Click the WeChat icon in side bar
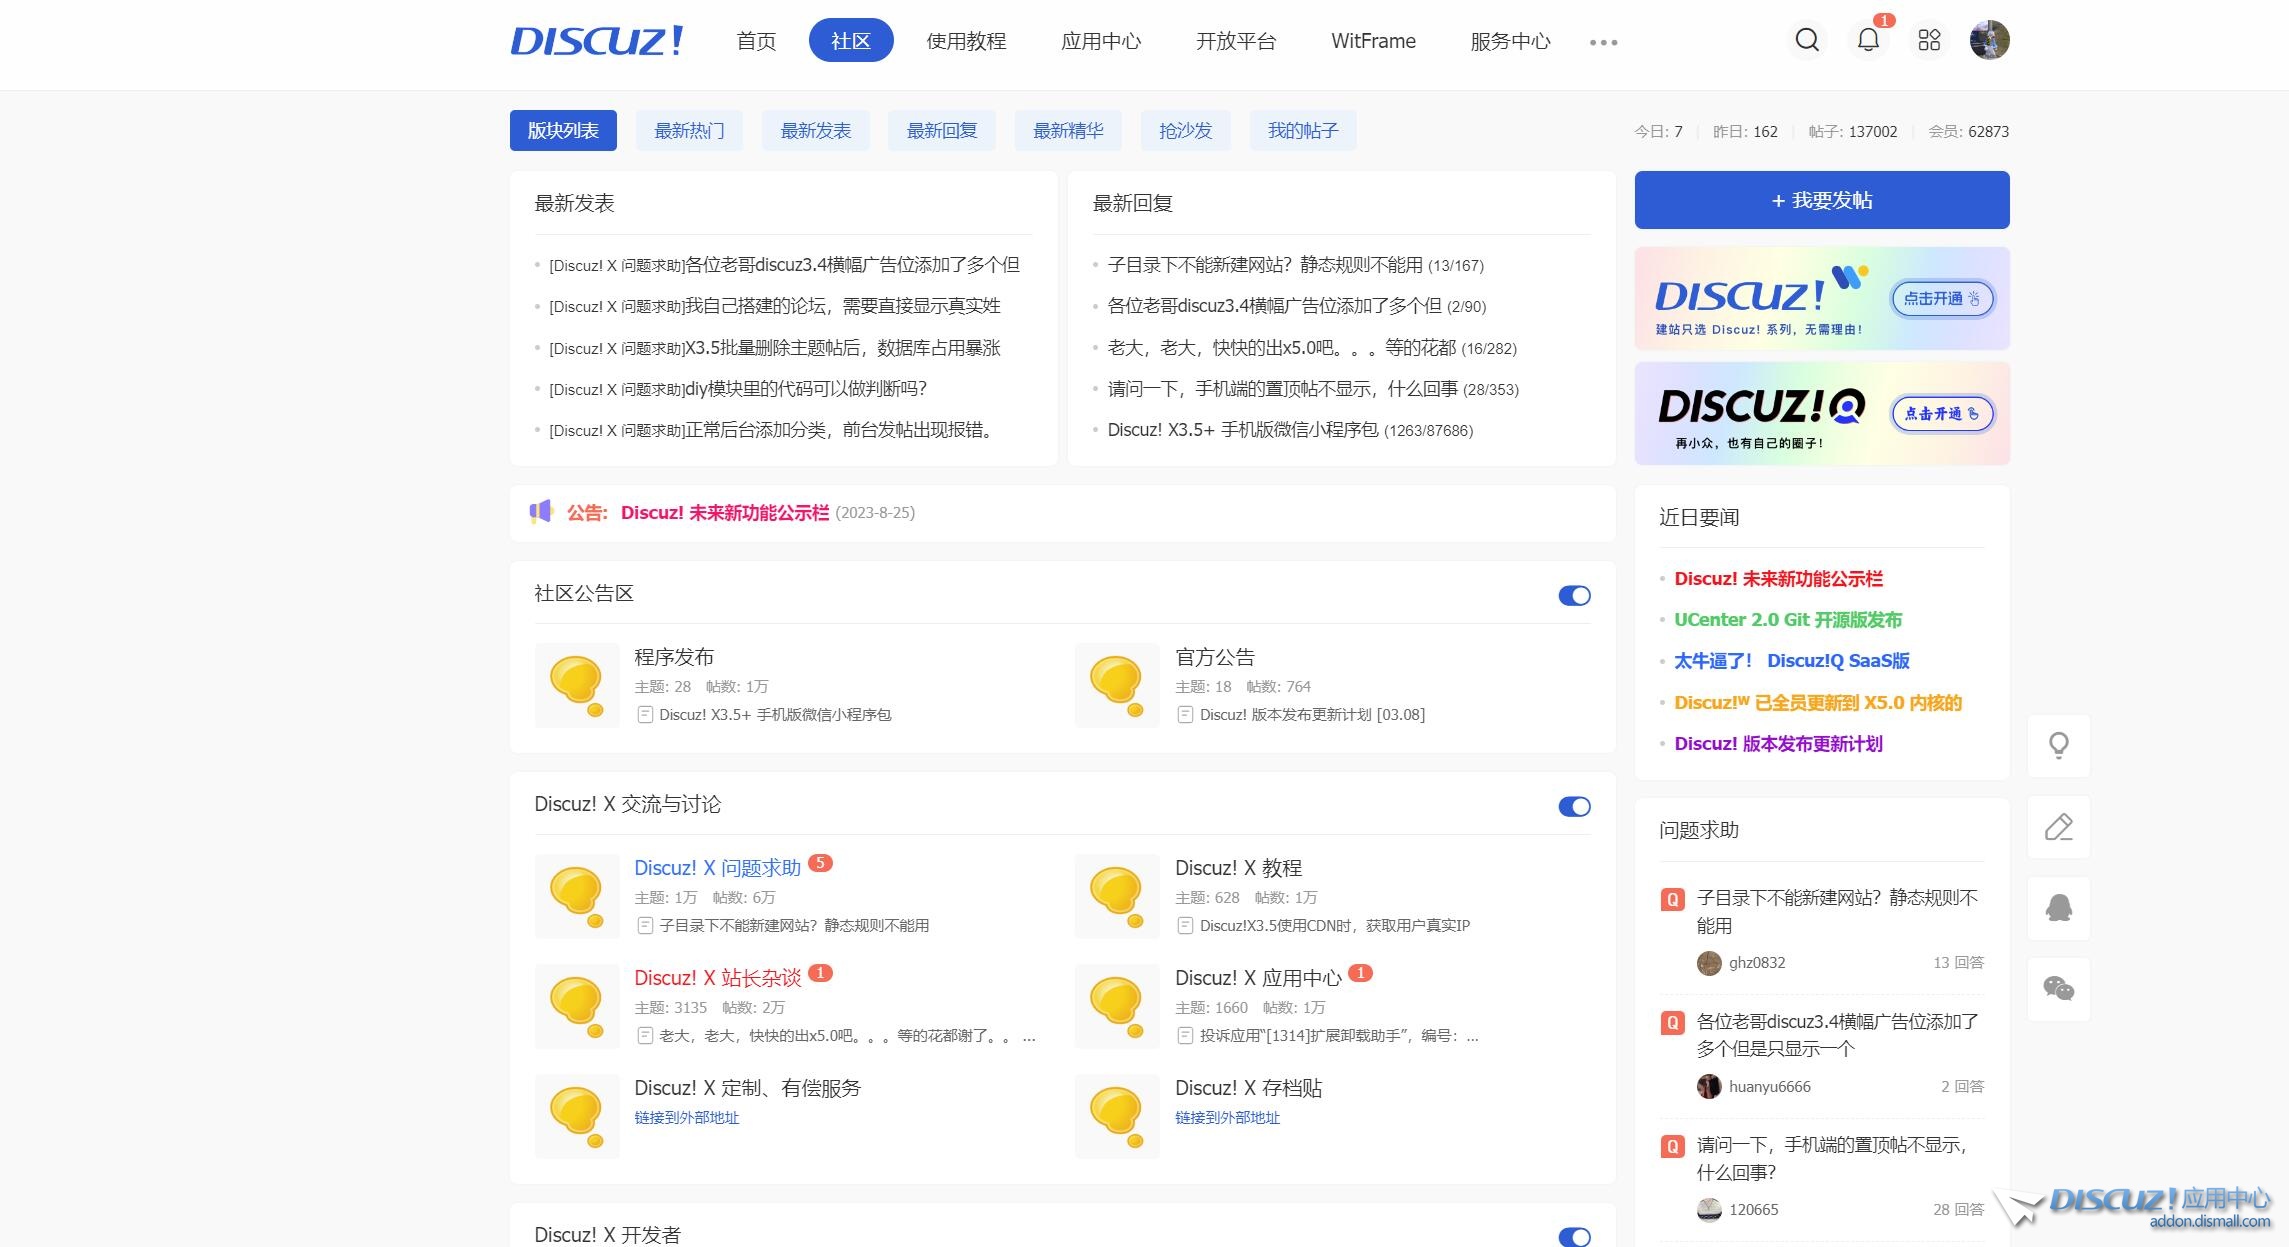Image resolution: width=2289 pixels, height=1247 pixels. tap(2059, 989)
